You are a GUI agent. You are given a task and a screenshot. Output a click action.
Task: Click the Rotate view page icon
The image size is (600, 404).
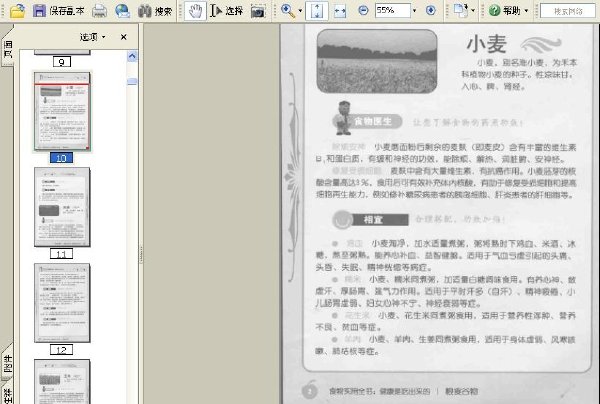[461, 11]
